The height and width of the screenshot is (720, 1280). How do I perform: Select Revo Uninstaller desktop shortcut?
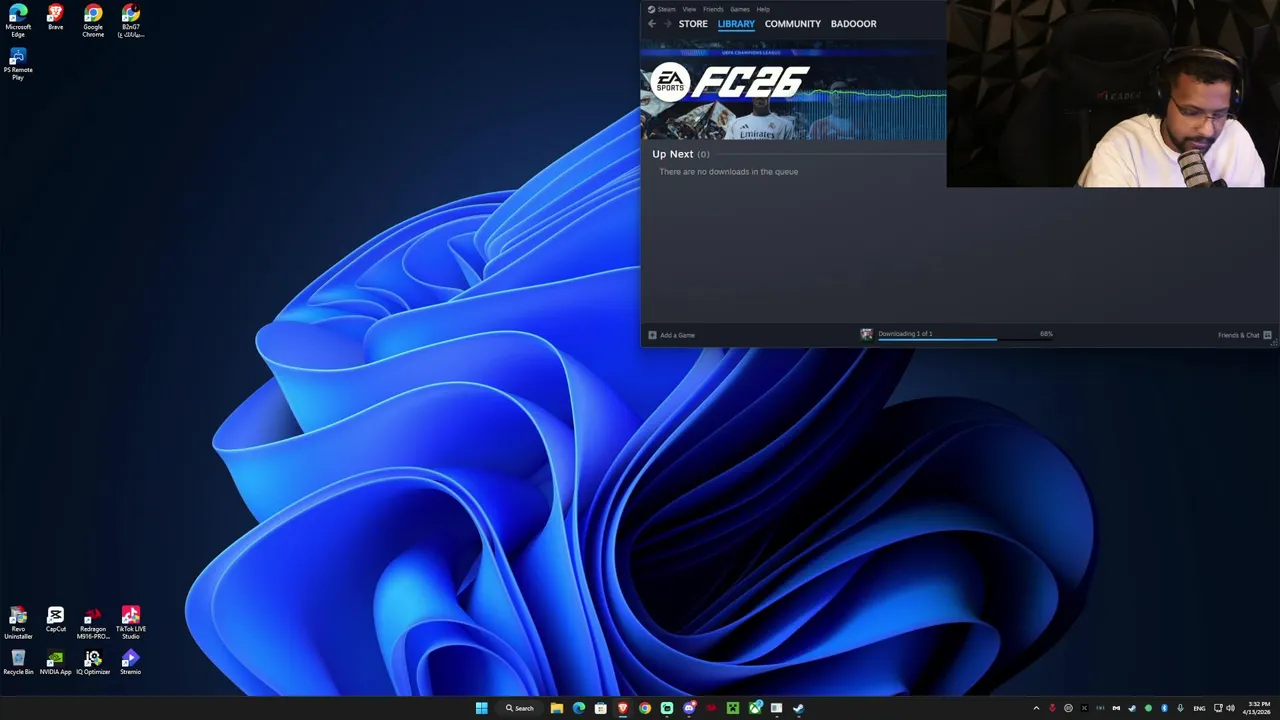[x=18, y=623]
